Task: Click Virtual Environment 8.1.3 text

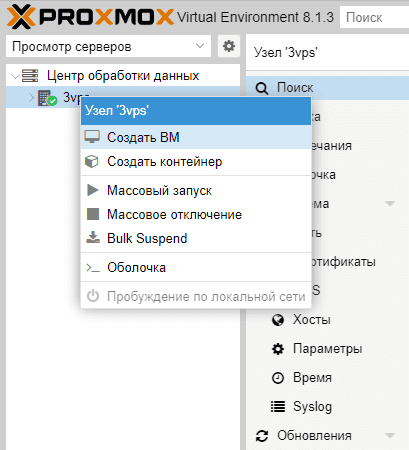Action: tap(255, 17)
